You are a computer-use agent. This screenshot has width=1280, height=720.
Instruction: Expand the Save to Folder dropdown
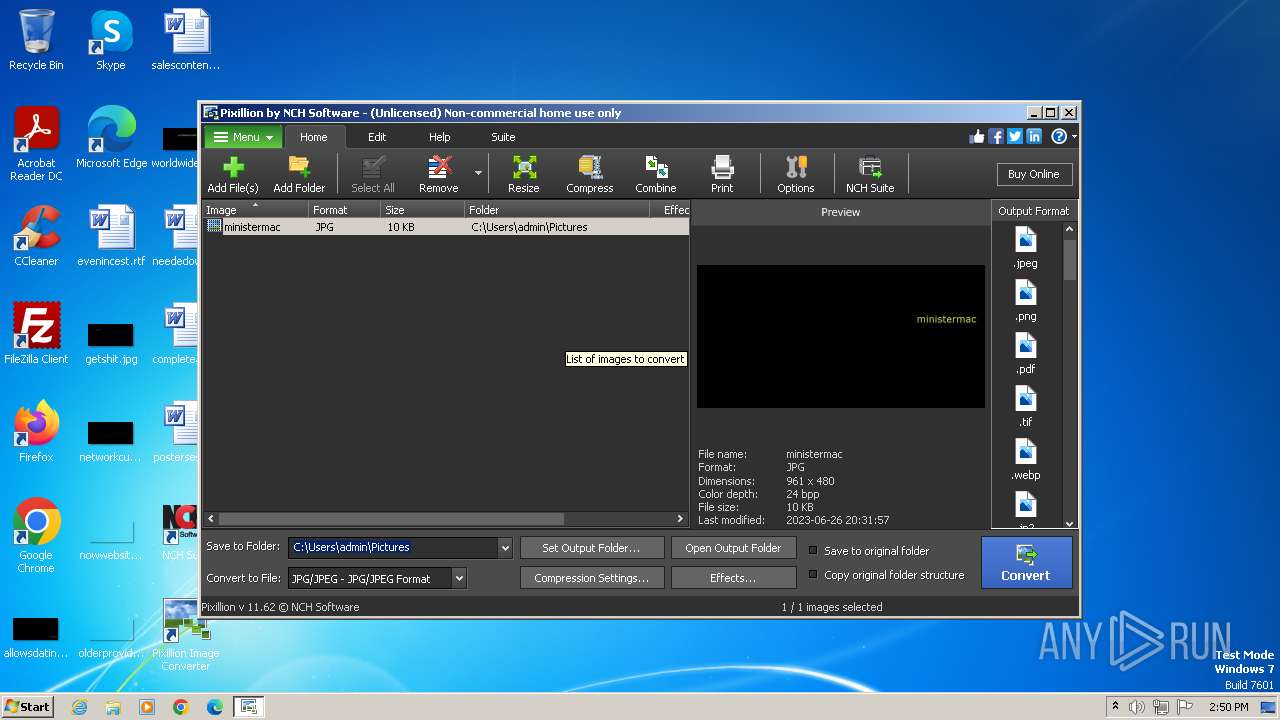pyautogui.click(x=505, y=548)
